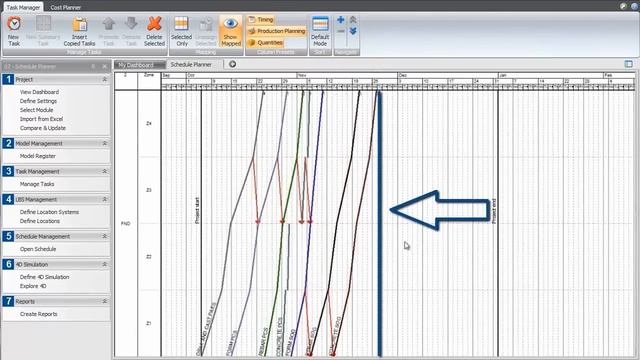Select zone Z3 row label
Screen dimensions: 640x360
149,190
